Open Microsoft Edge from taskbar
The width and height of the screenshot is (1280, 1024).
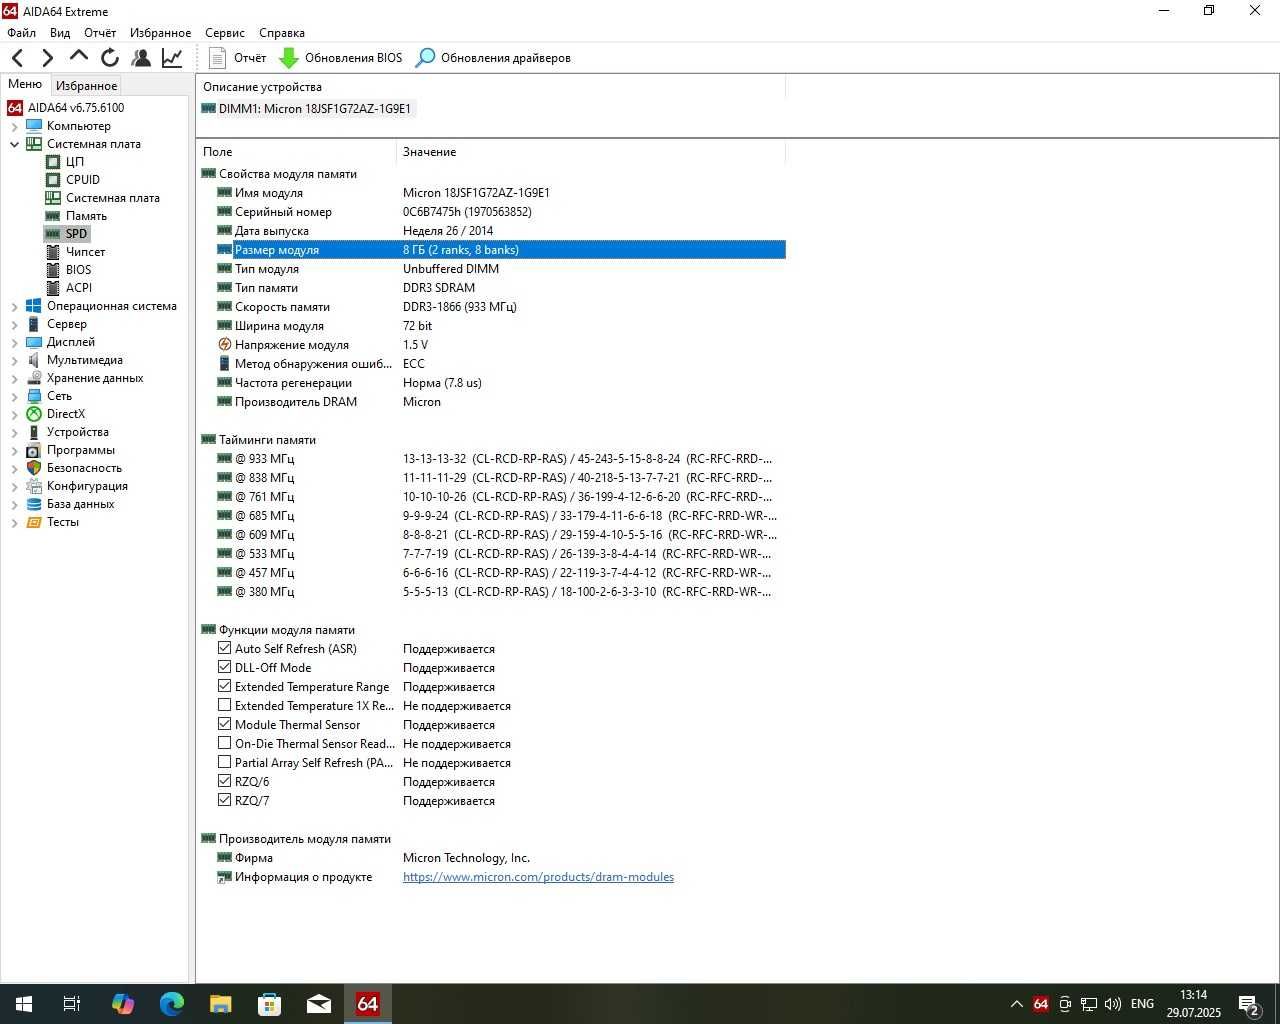point(172,1004)
